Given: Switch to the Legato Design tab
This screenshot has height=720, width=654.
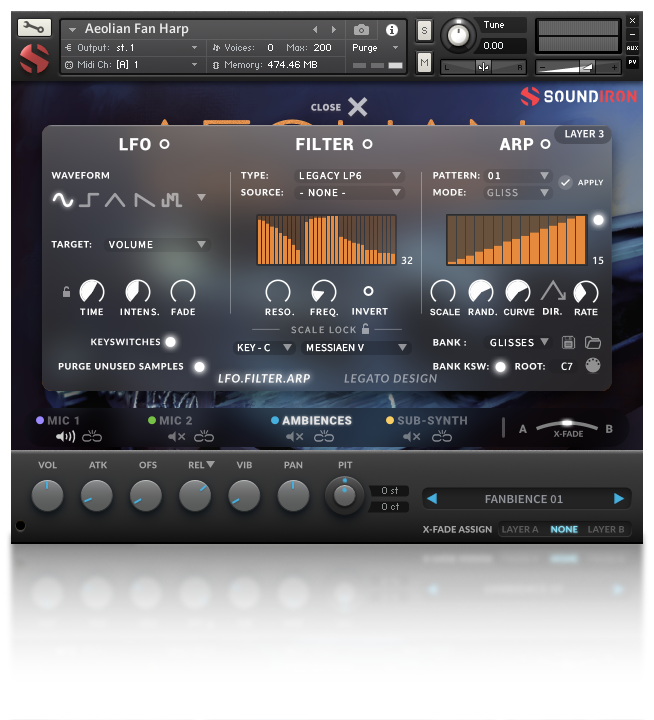Looking at the screenshot, I should (x=390, y=379).
